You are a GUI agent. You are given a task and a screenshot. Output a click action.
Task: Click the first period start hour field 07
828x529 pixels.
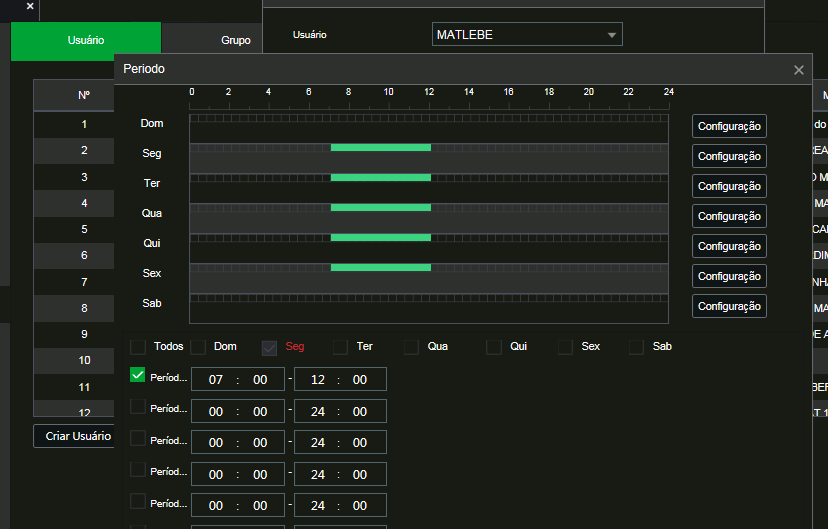pyautogui.click(x=216, y=380)
